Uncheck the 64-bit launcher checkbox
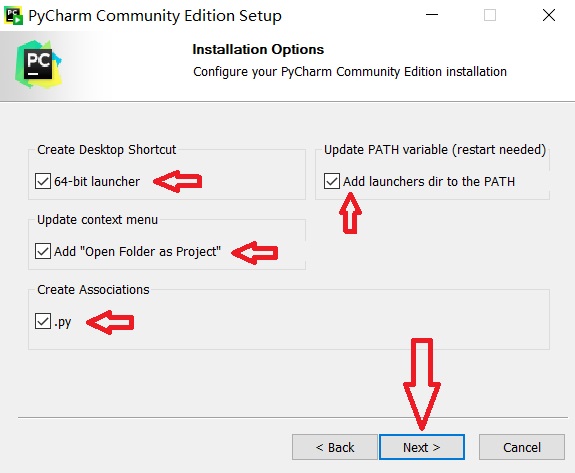The height and width of the screenshot is (473, 575). 43,181
